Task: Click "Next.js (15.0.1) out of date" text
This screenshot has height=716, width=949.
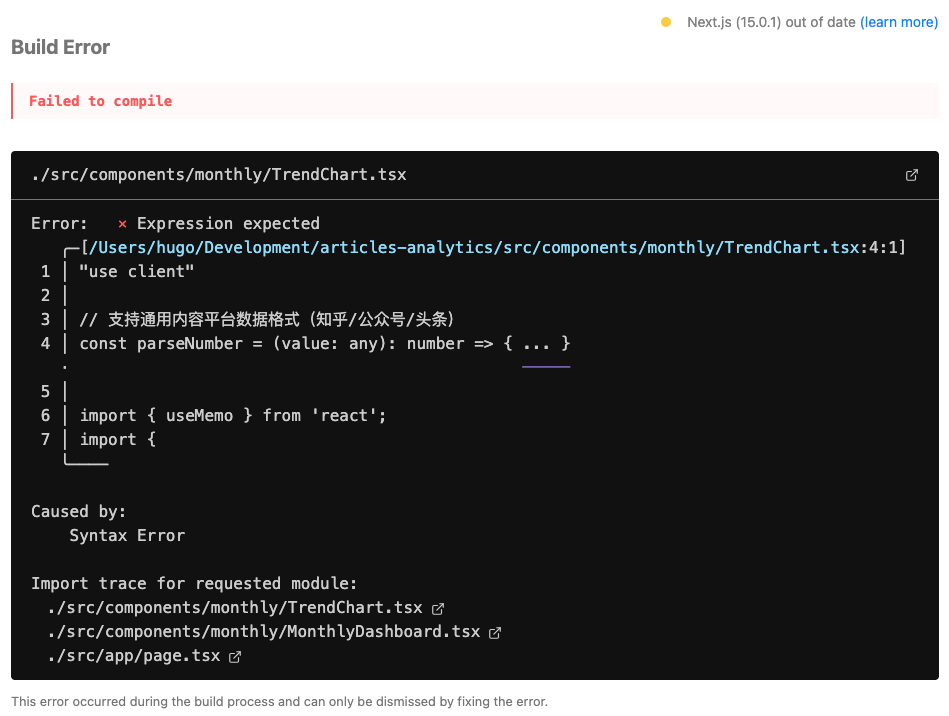Action: pos(771,22)
